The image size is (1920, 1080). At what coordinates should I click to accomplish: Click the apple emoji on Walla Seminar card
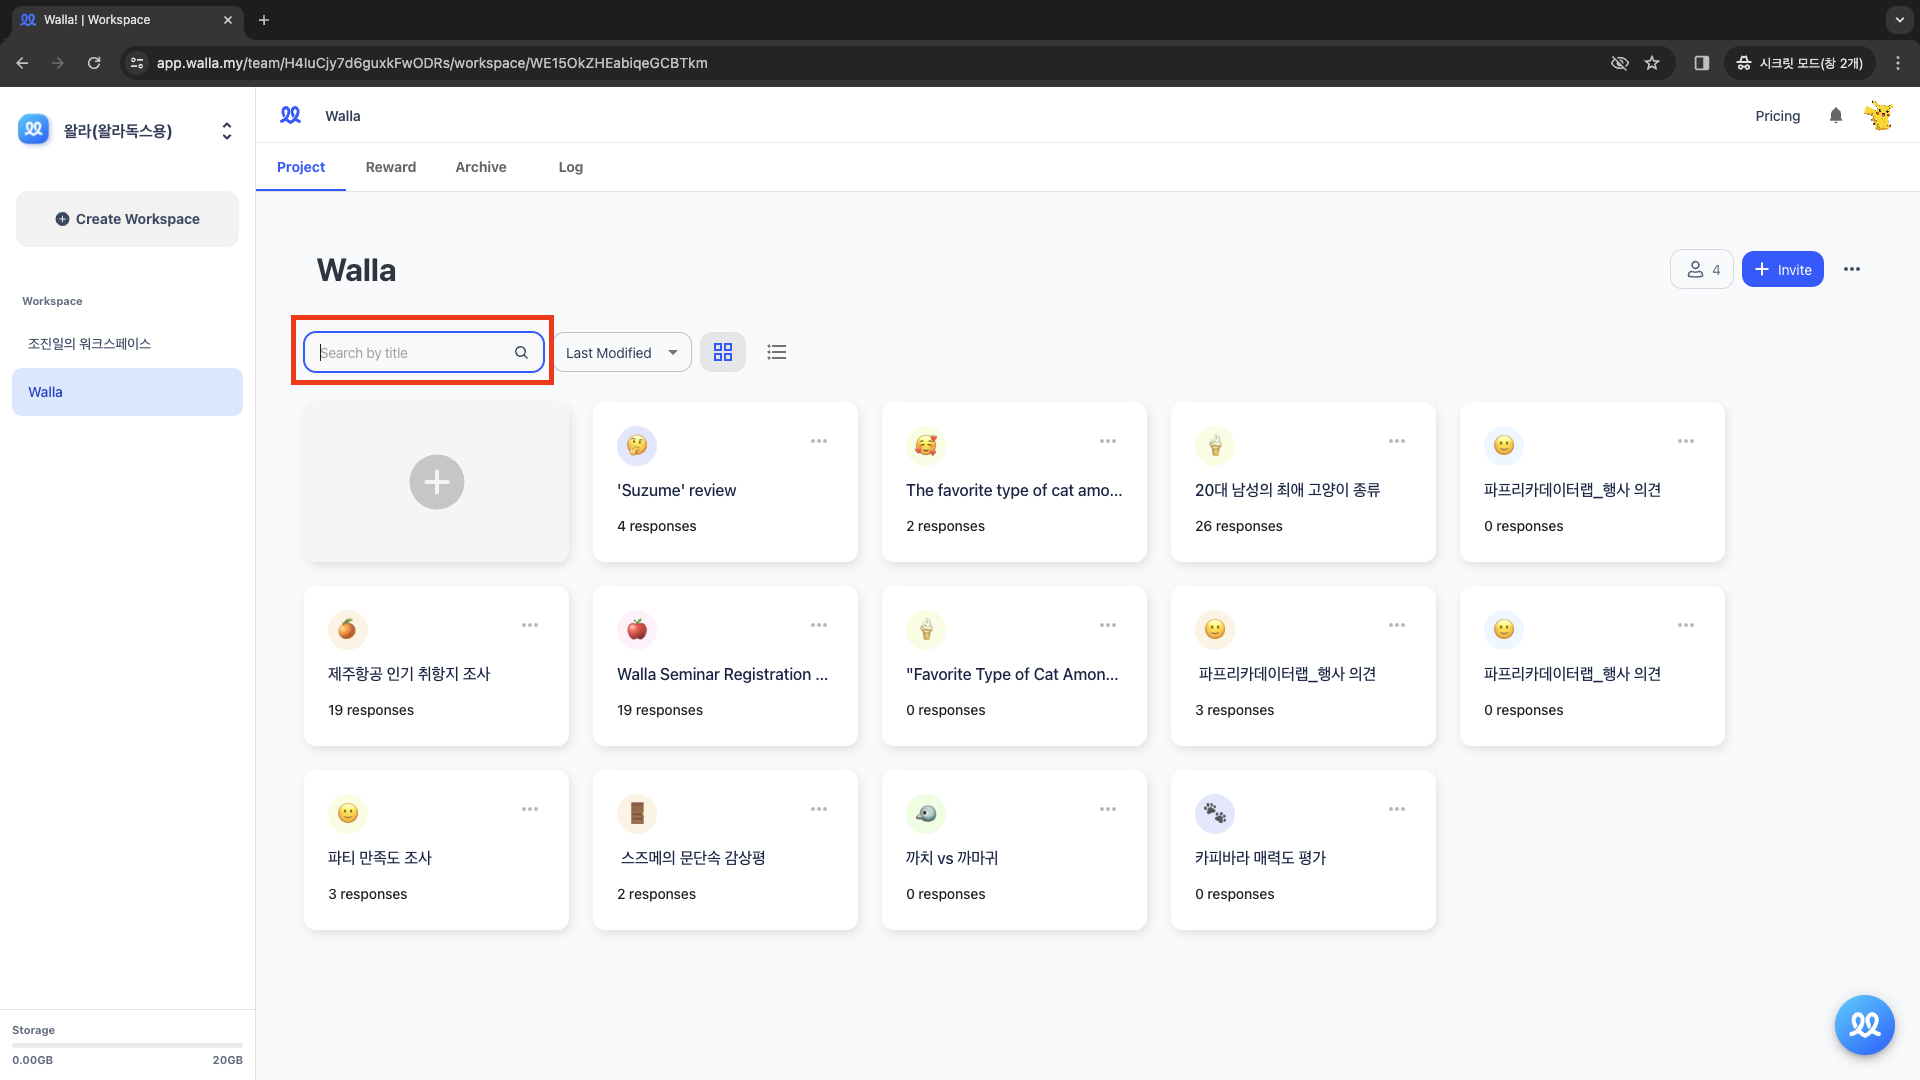click(637, 629)
